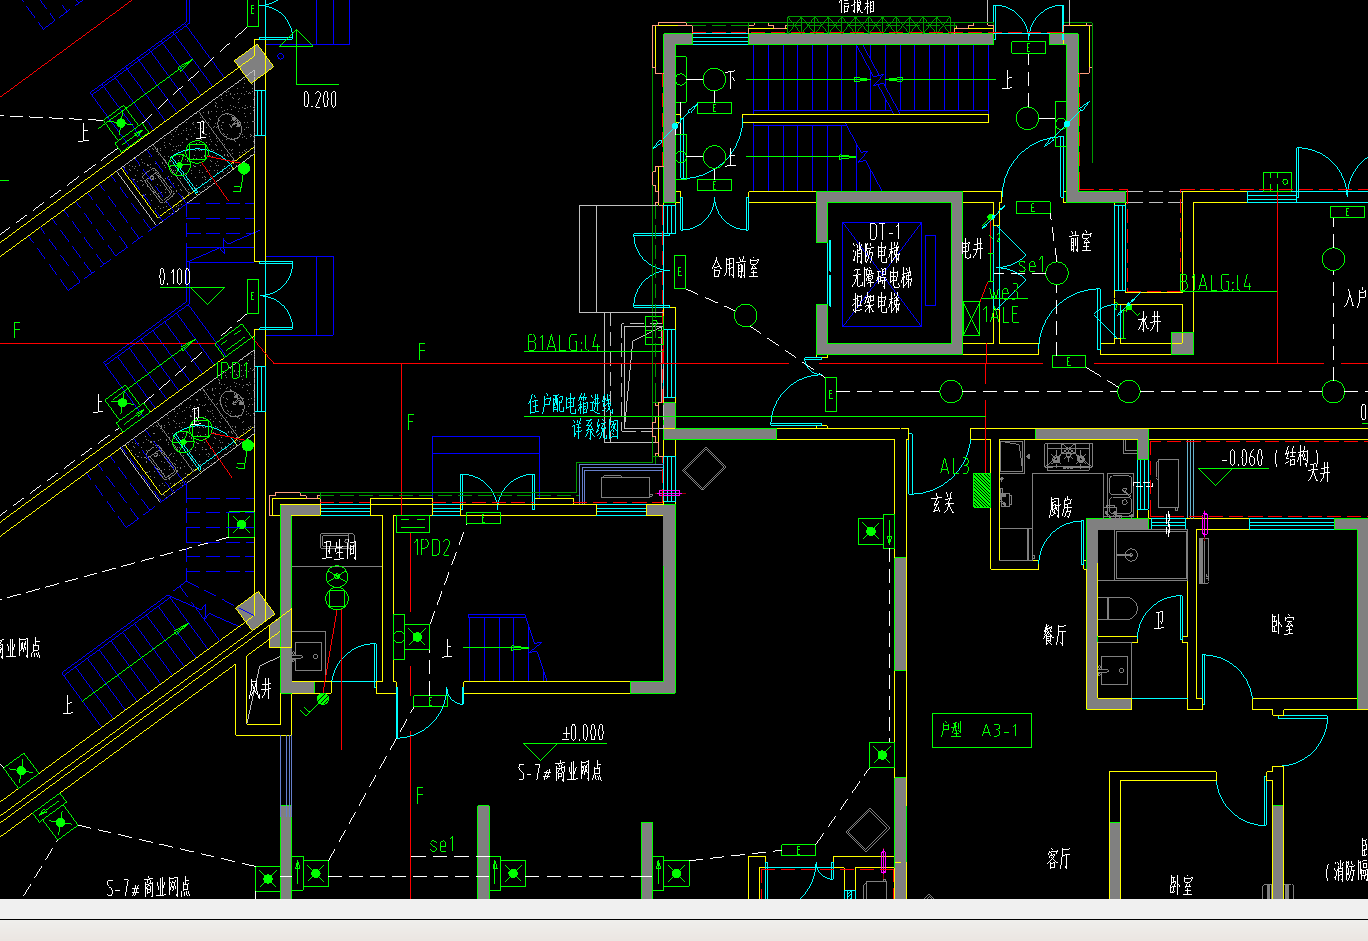Click the 客厅 room label

[1059, 859]
